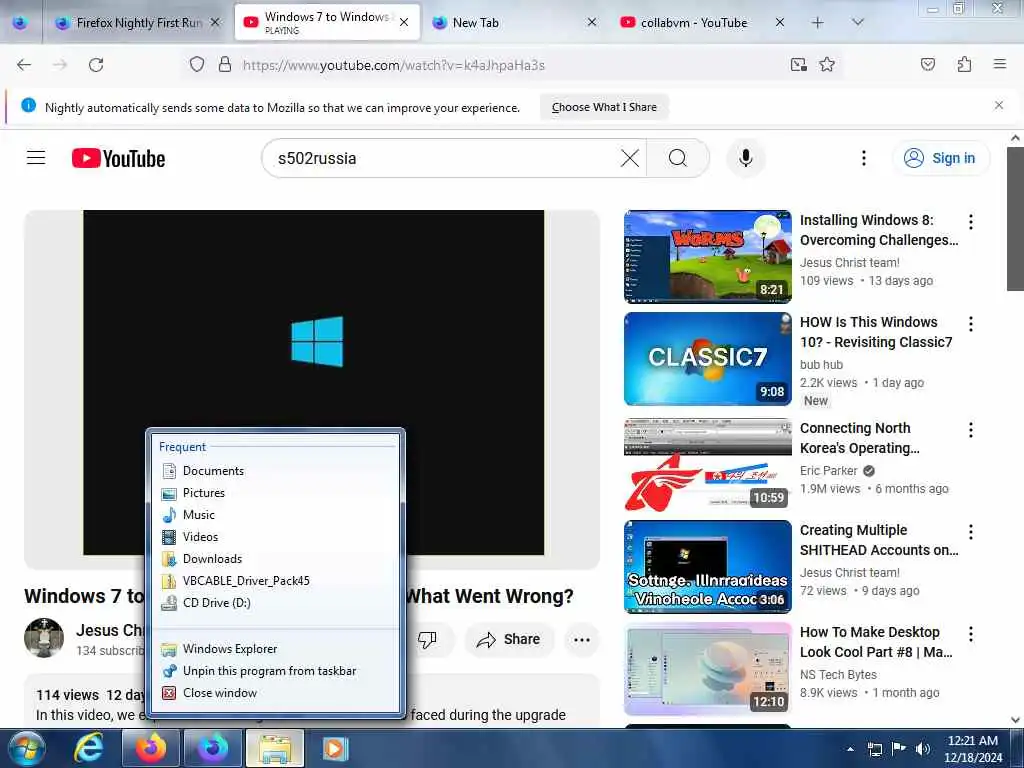Click the Share button under the video
Image resolution: width=1024 pixels, height=768 pixels.
[509, 639]
